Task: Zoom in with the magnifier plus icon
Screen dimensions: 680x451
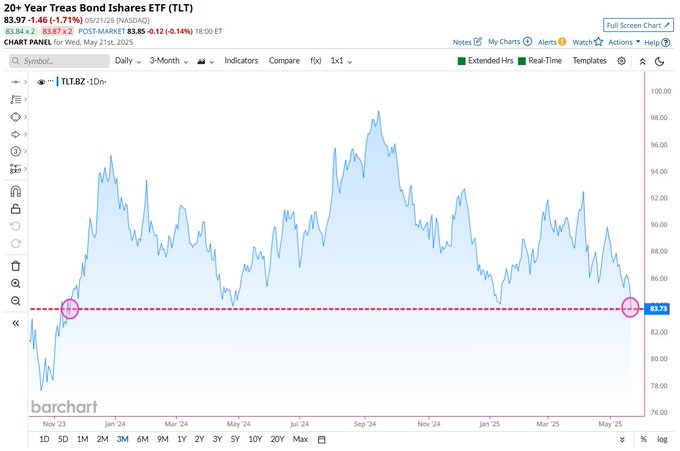Action: pos(16,284)
